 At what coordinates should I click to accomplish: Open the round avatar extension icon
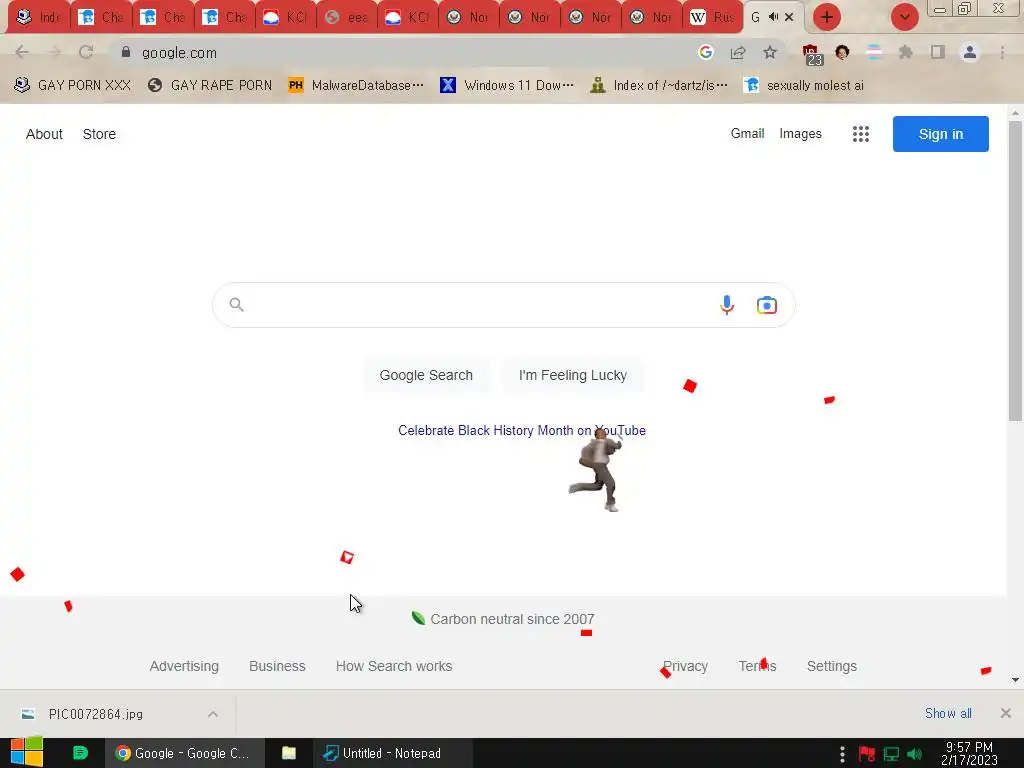click(842, 52)
